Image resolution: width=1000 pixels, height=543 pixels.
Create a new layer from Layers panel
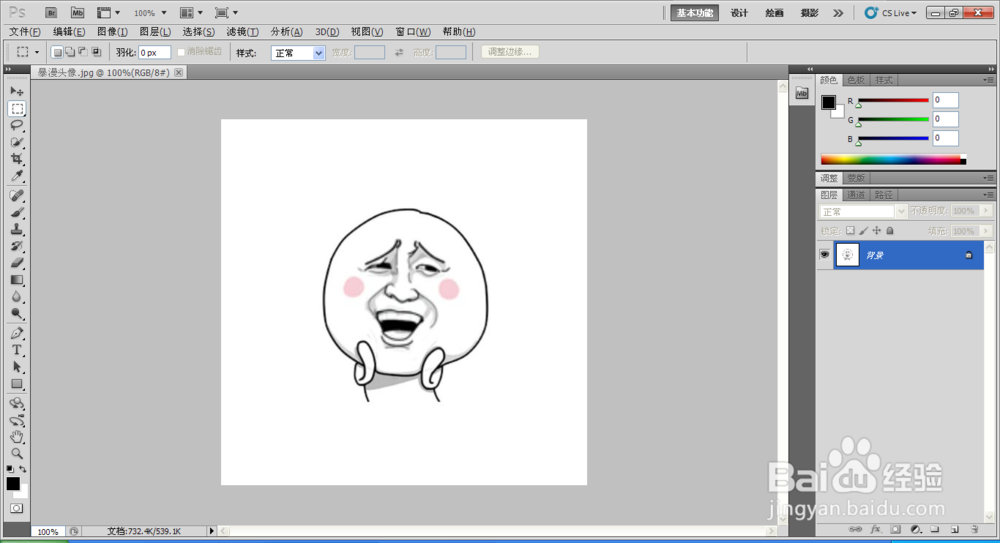tap(955, 530)
